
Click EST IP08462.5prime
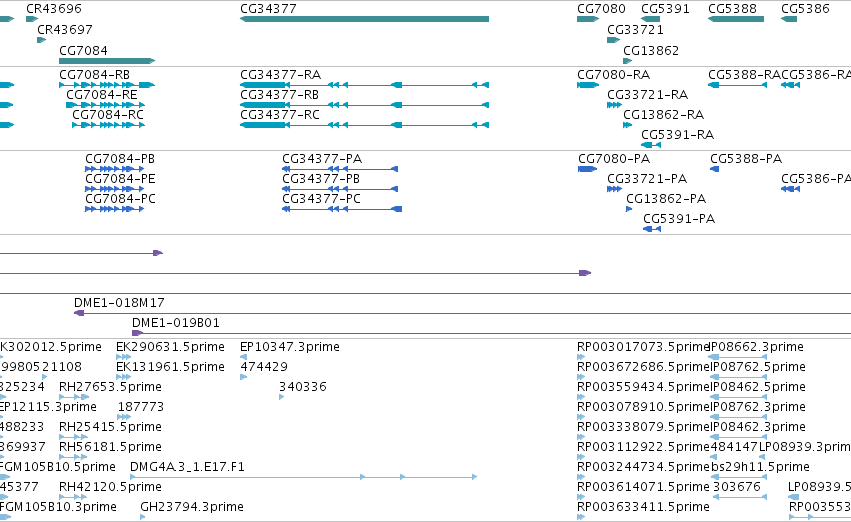[758, 386]
